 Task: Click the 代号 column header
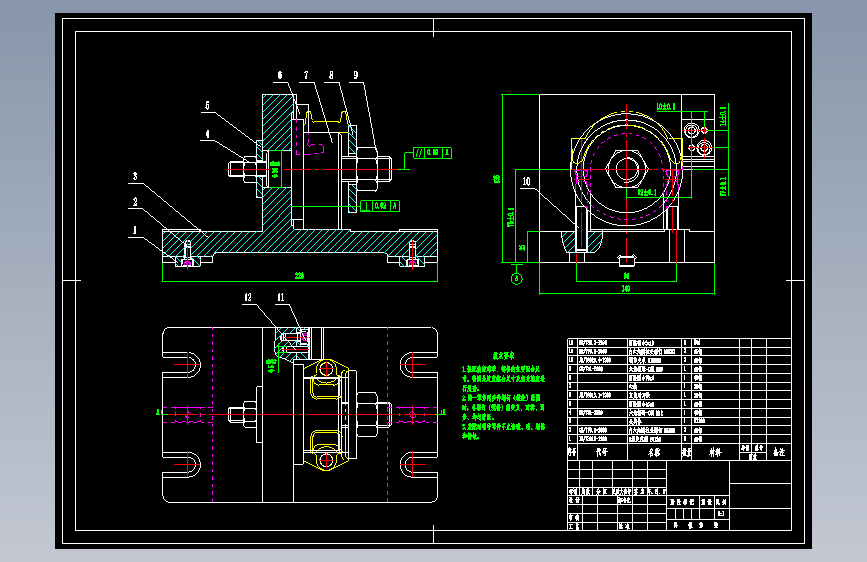602,452
